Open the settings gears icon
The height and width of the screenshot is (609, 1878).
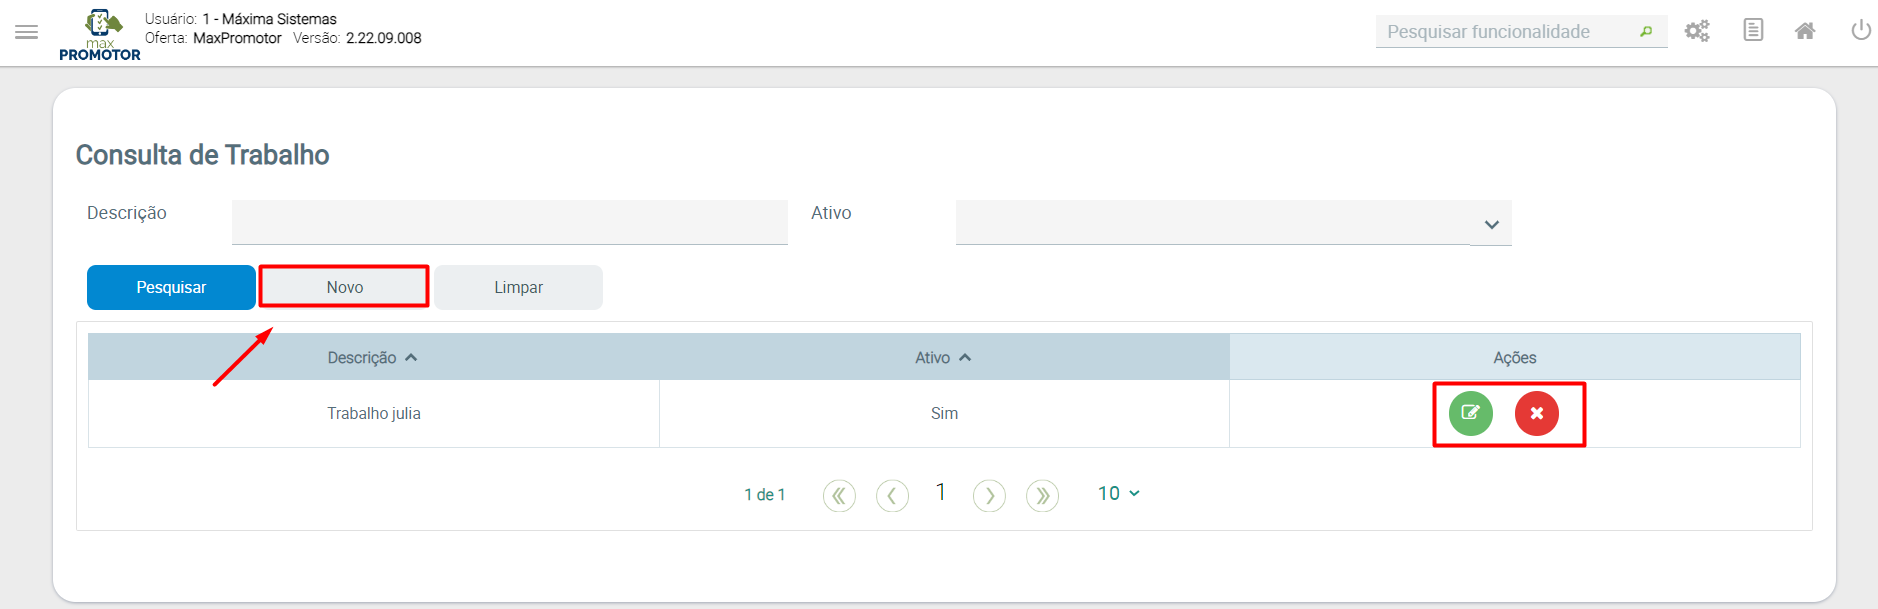click(x=1697, y=31)
